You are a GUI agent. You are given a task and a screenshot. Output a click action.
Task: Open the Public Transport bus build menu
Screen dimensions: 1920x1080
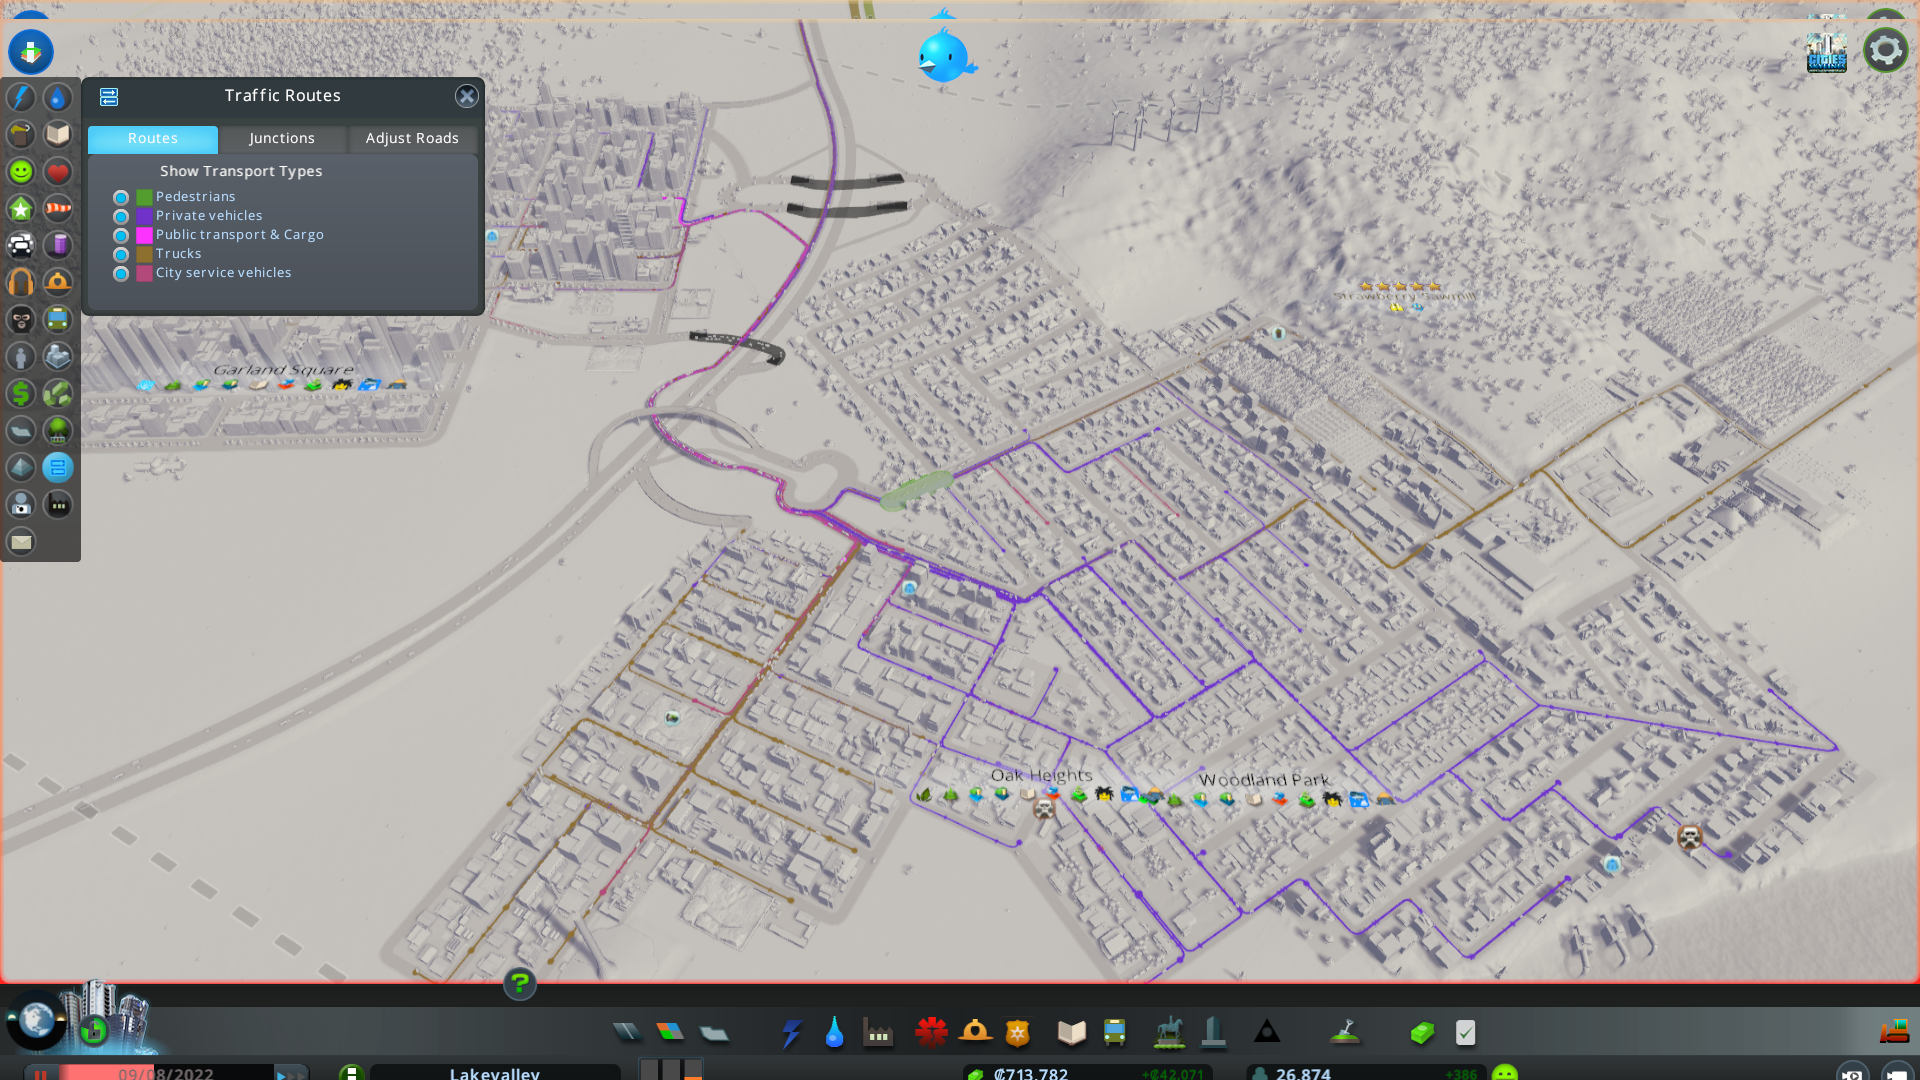[1114, 1032]
